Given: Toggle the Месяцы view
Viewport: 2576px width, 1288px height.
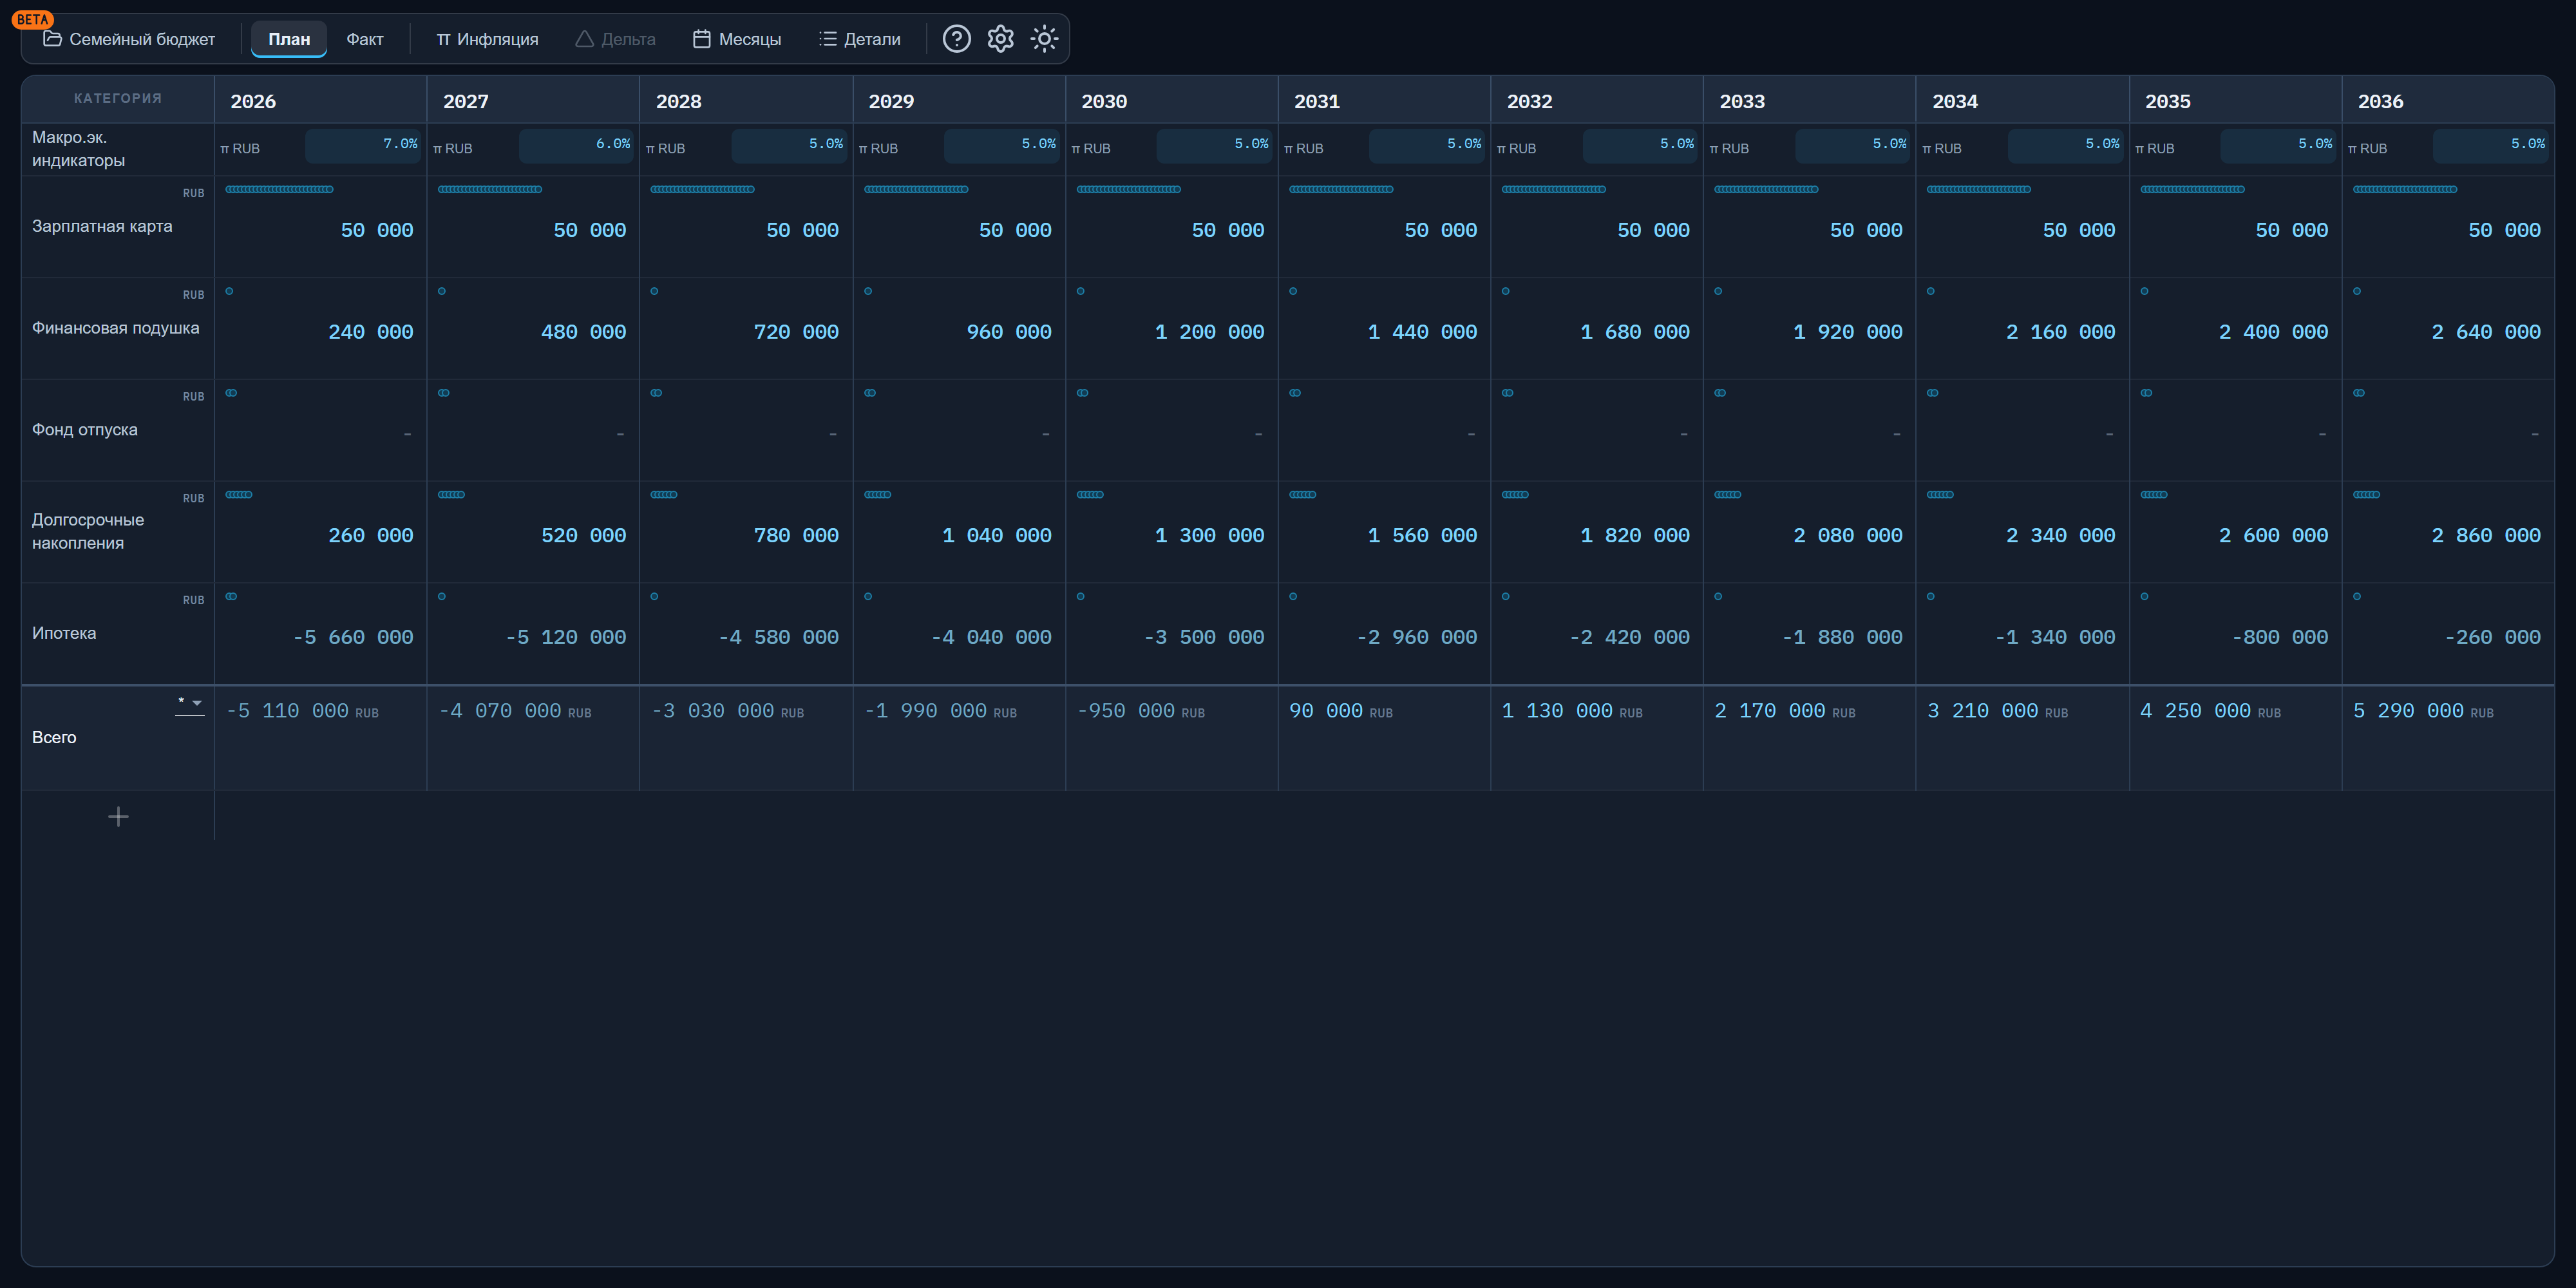Looking at the screenshot, I should (737, 39).
